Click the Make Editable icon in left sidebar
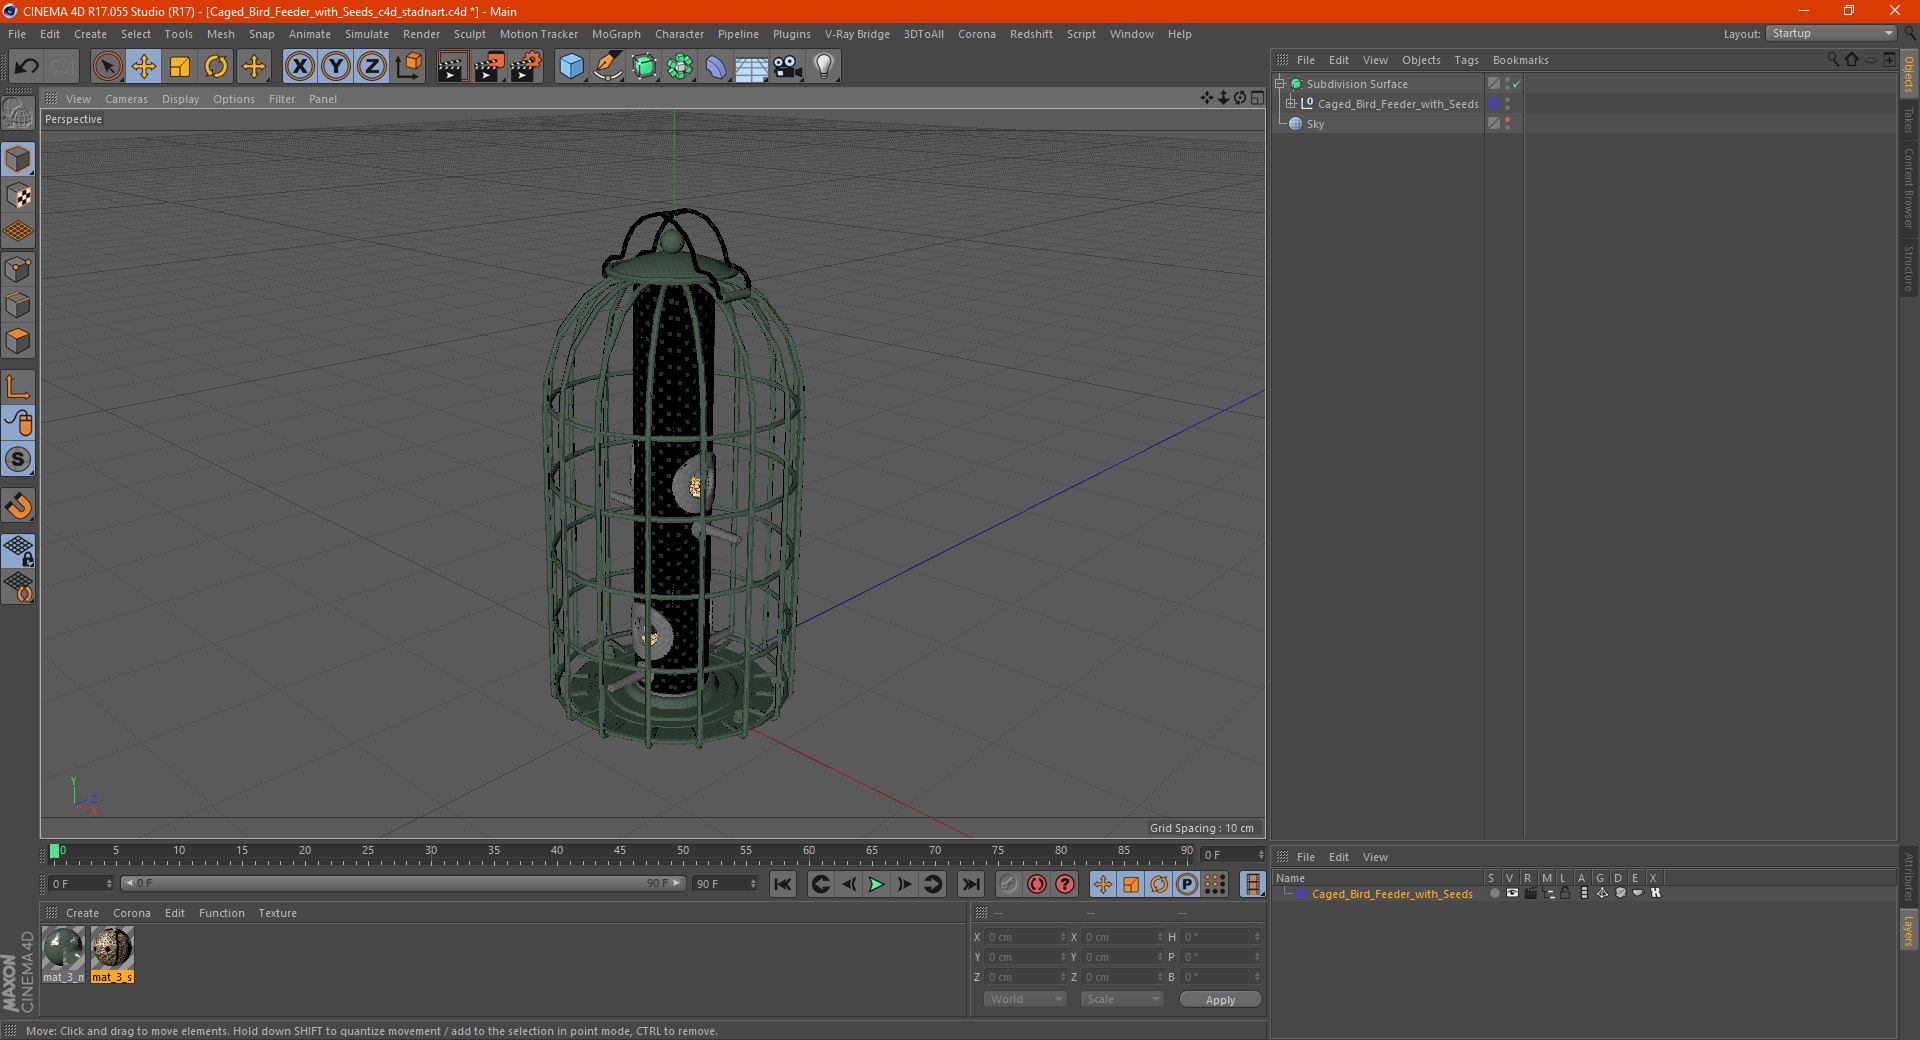Viewport: 1920px width, 1040px height. point(18,114)
